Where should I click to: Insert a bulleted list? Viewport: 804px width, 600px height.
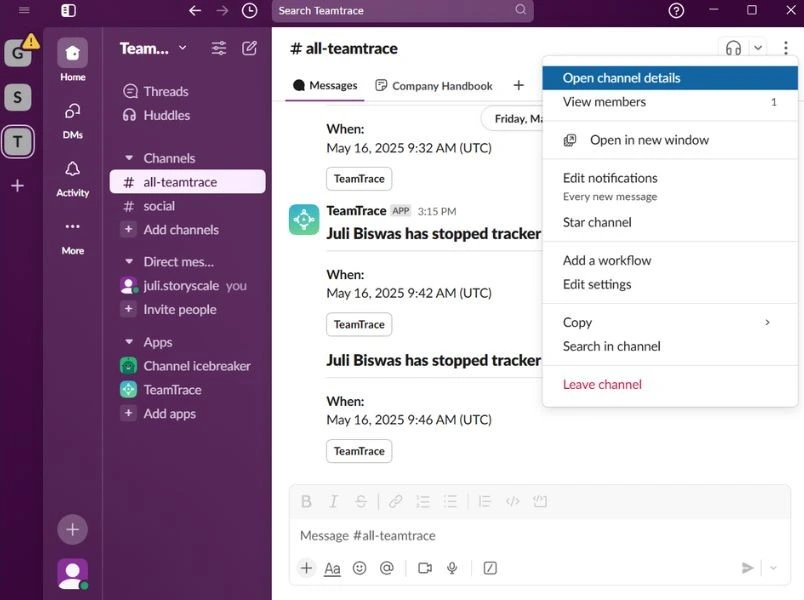(450, 501)
